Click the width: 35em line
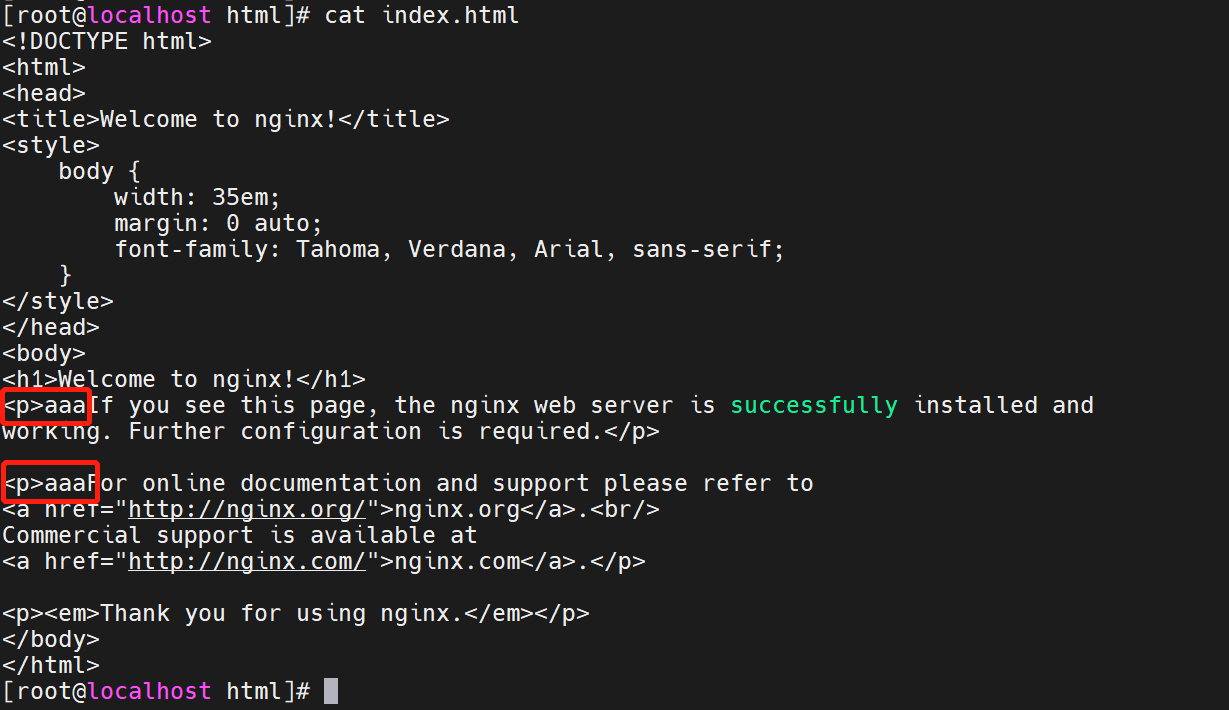The height and width of the screenshot is (710, 1229). [197, 198]
